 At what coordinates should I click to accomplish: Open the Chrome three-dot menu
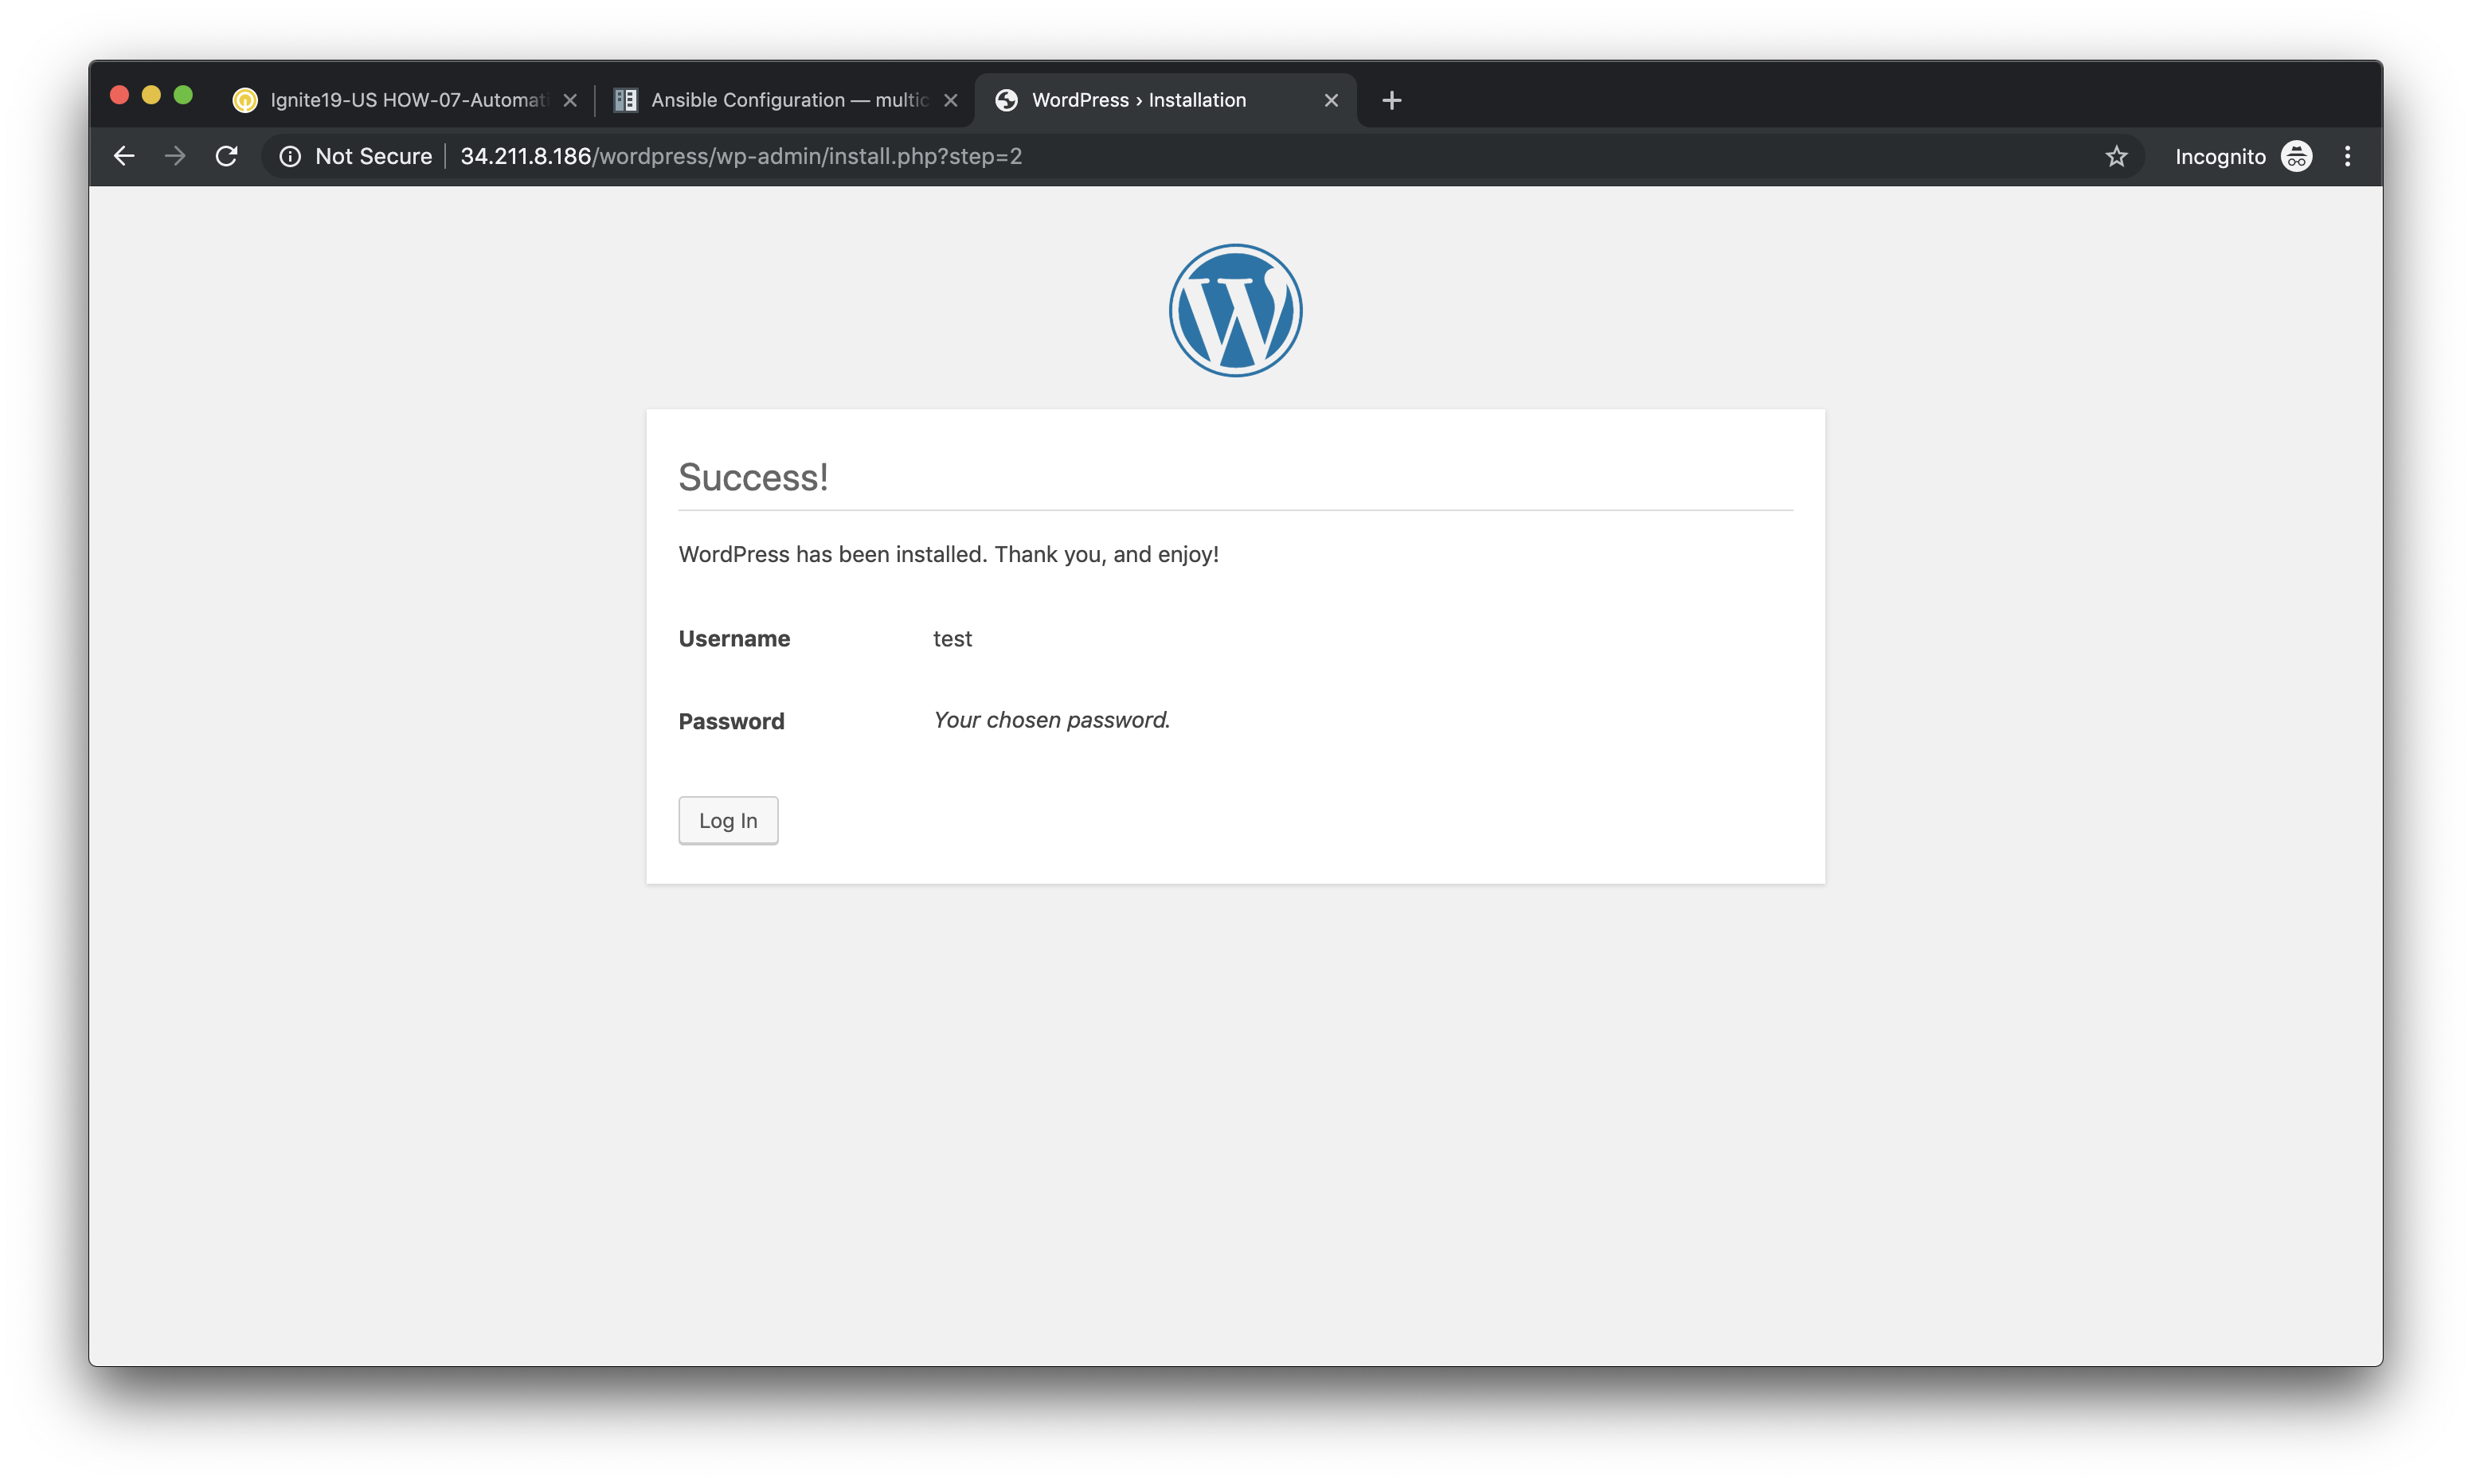[2348, 156]
